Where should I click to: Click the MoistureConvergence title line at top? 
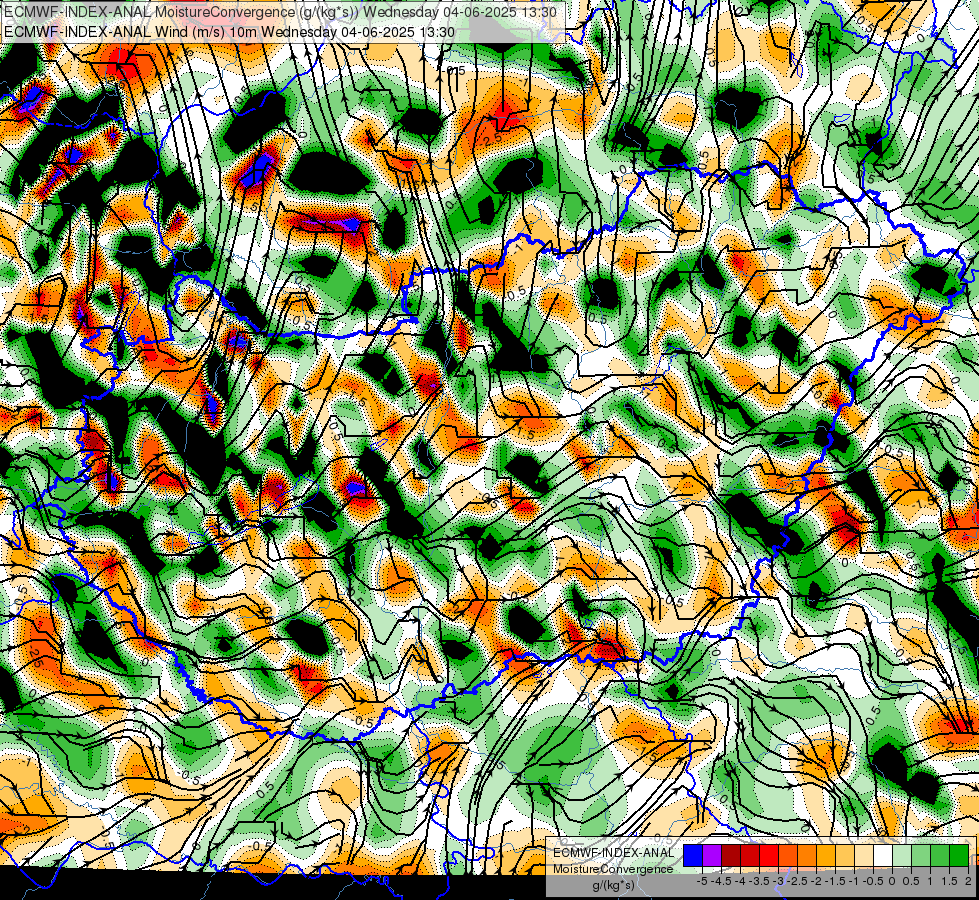click(x=280, y=12)
